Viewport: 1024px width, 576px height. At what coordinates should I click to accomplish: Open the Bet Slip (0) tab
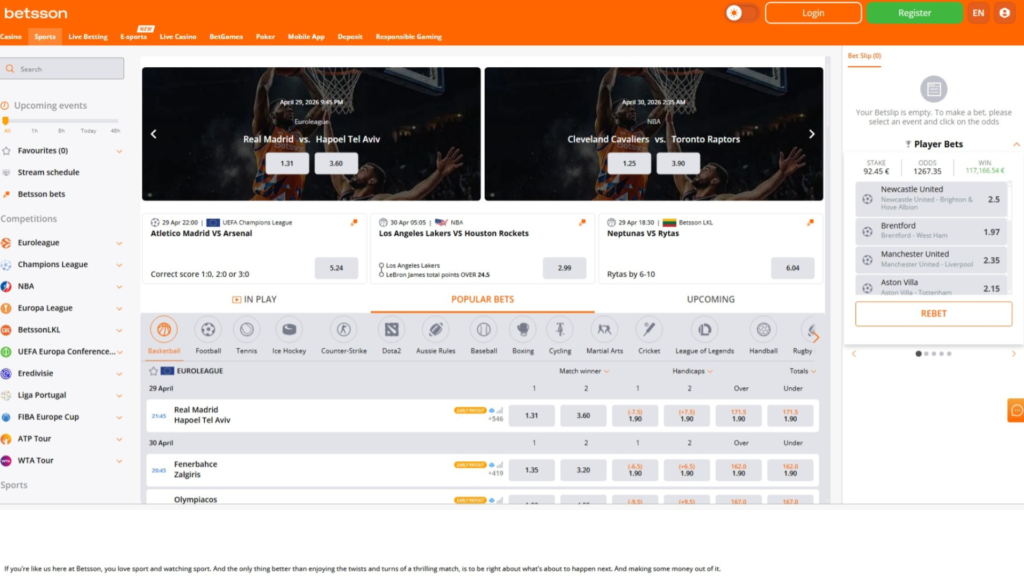864,56
